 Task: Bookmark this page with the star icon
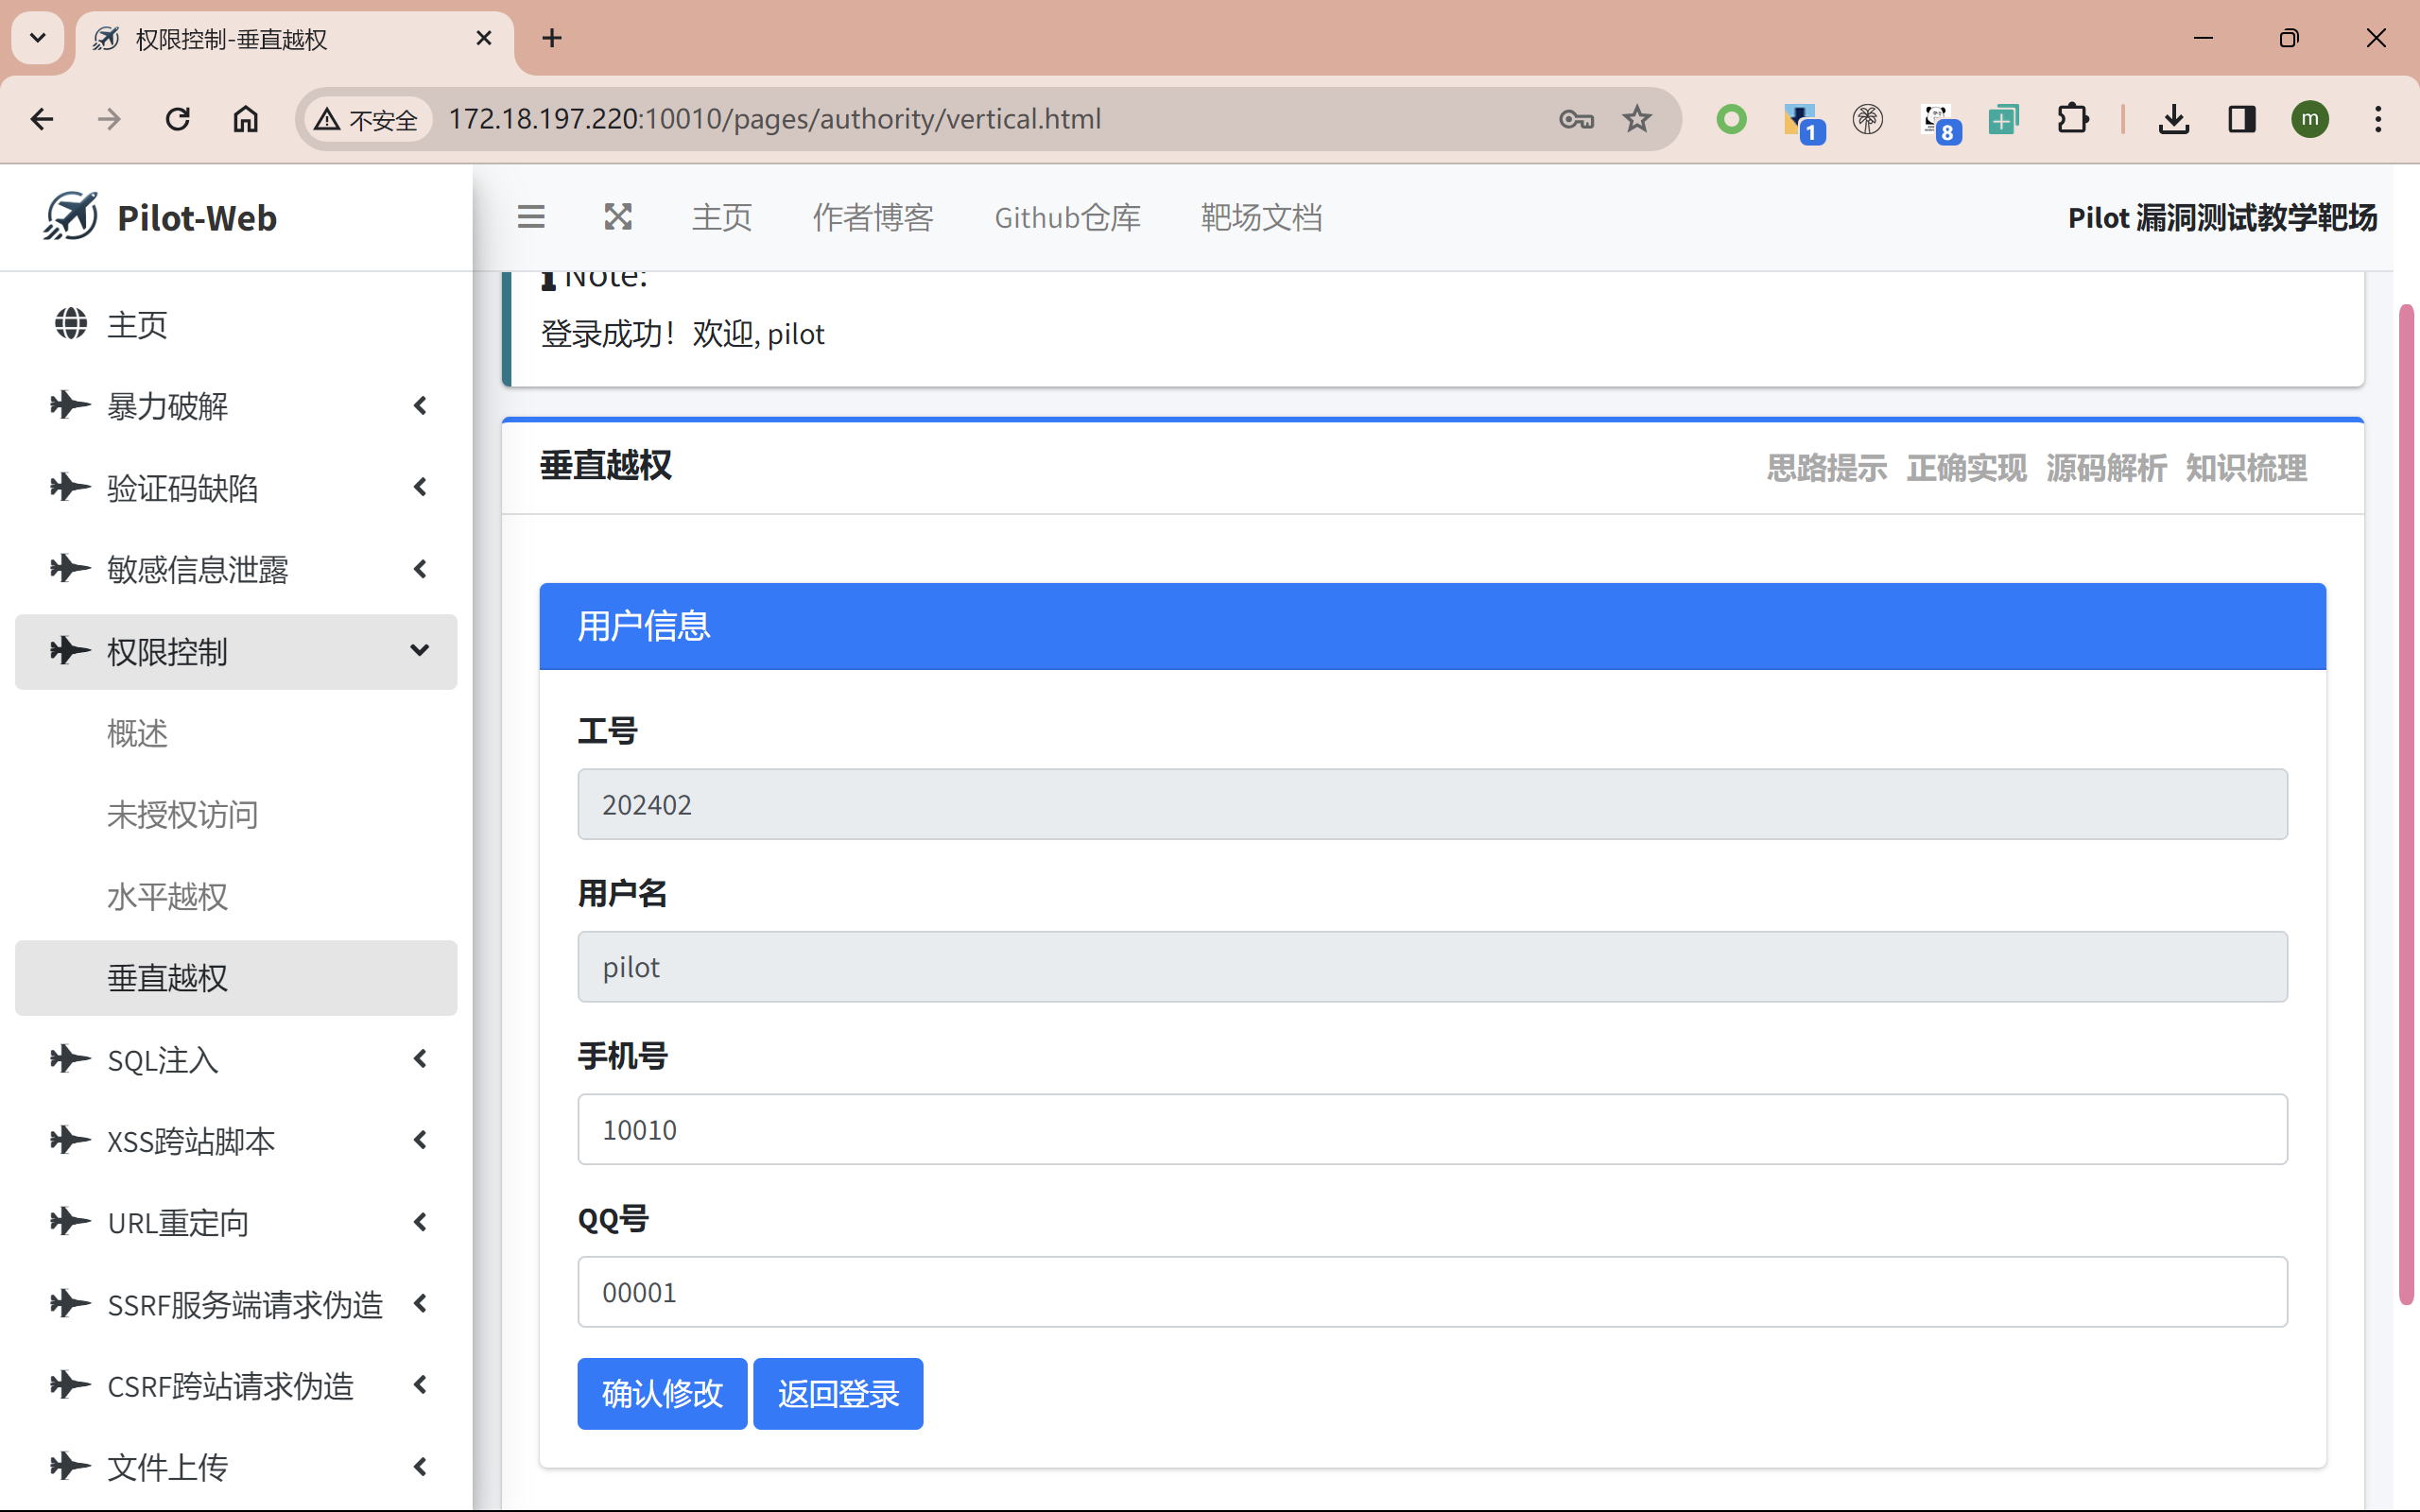tap(1636, 119)
